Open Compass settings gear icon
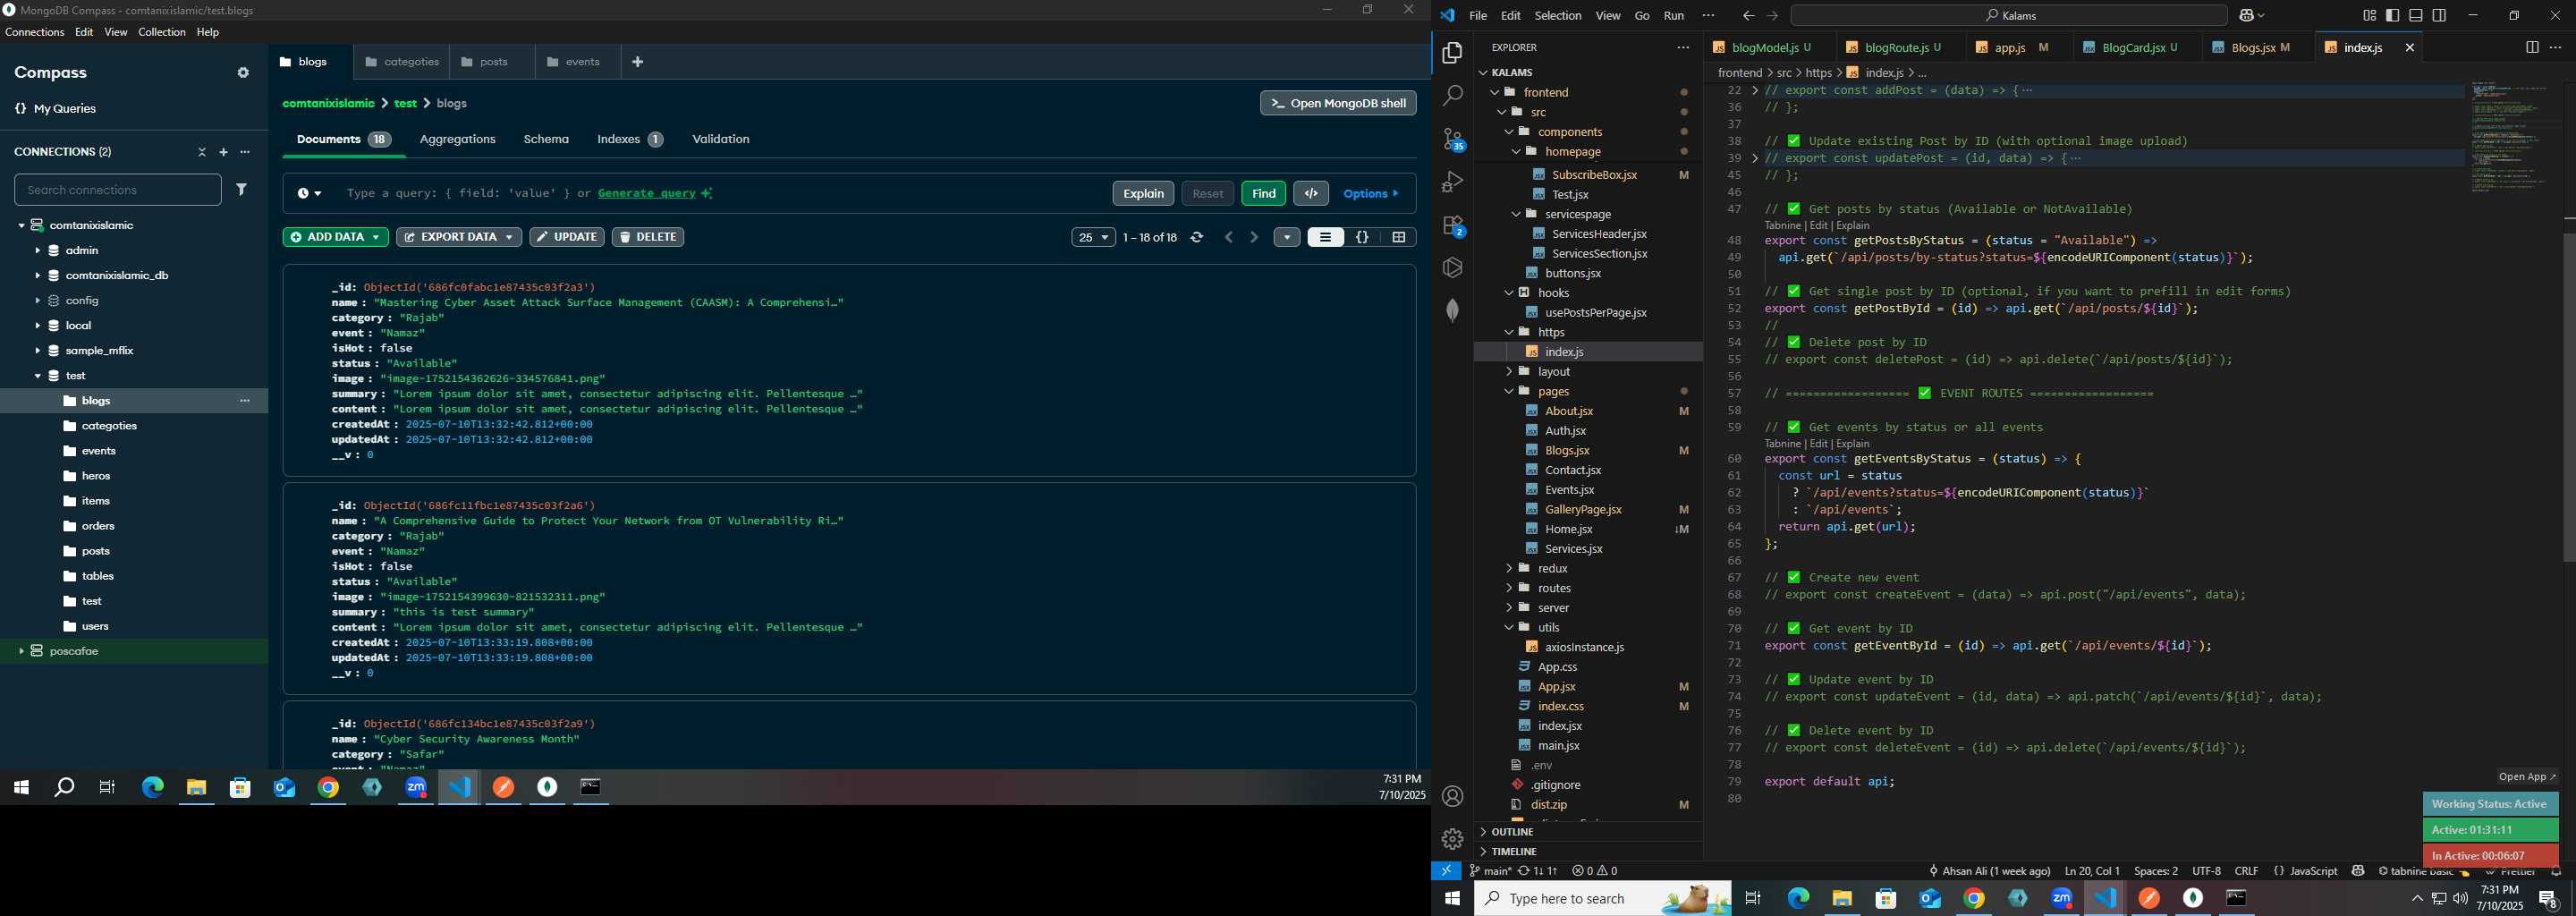This screenshot has width=2576, height=916. (x=243, y=73)
